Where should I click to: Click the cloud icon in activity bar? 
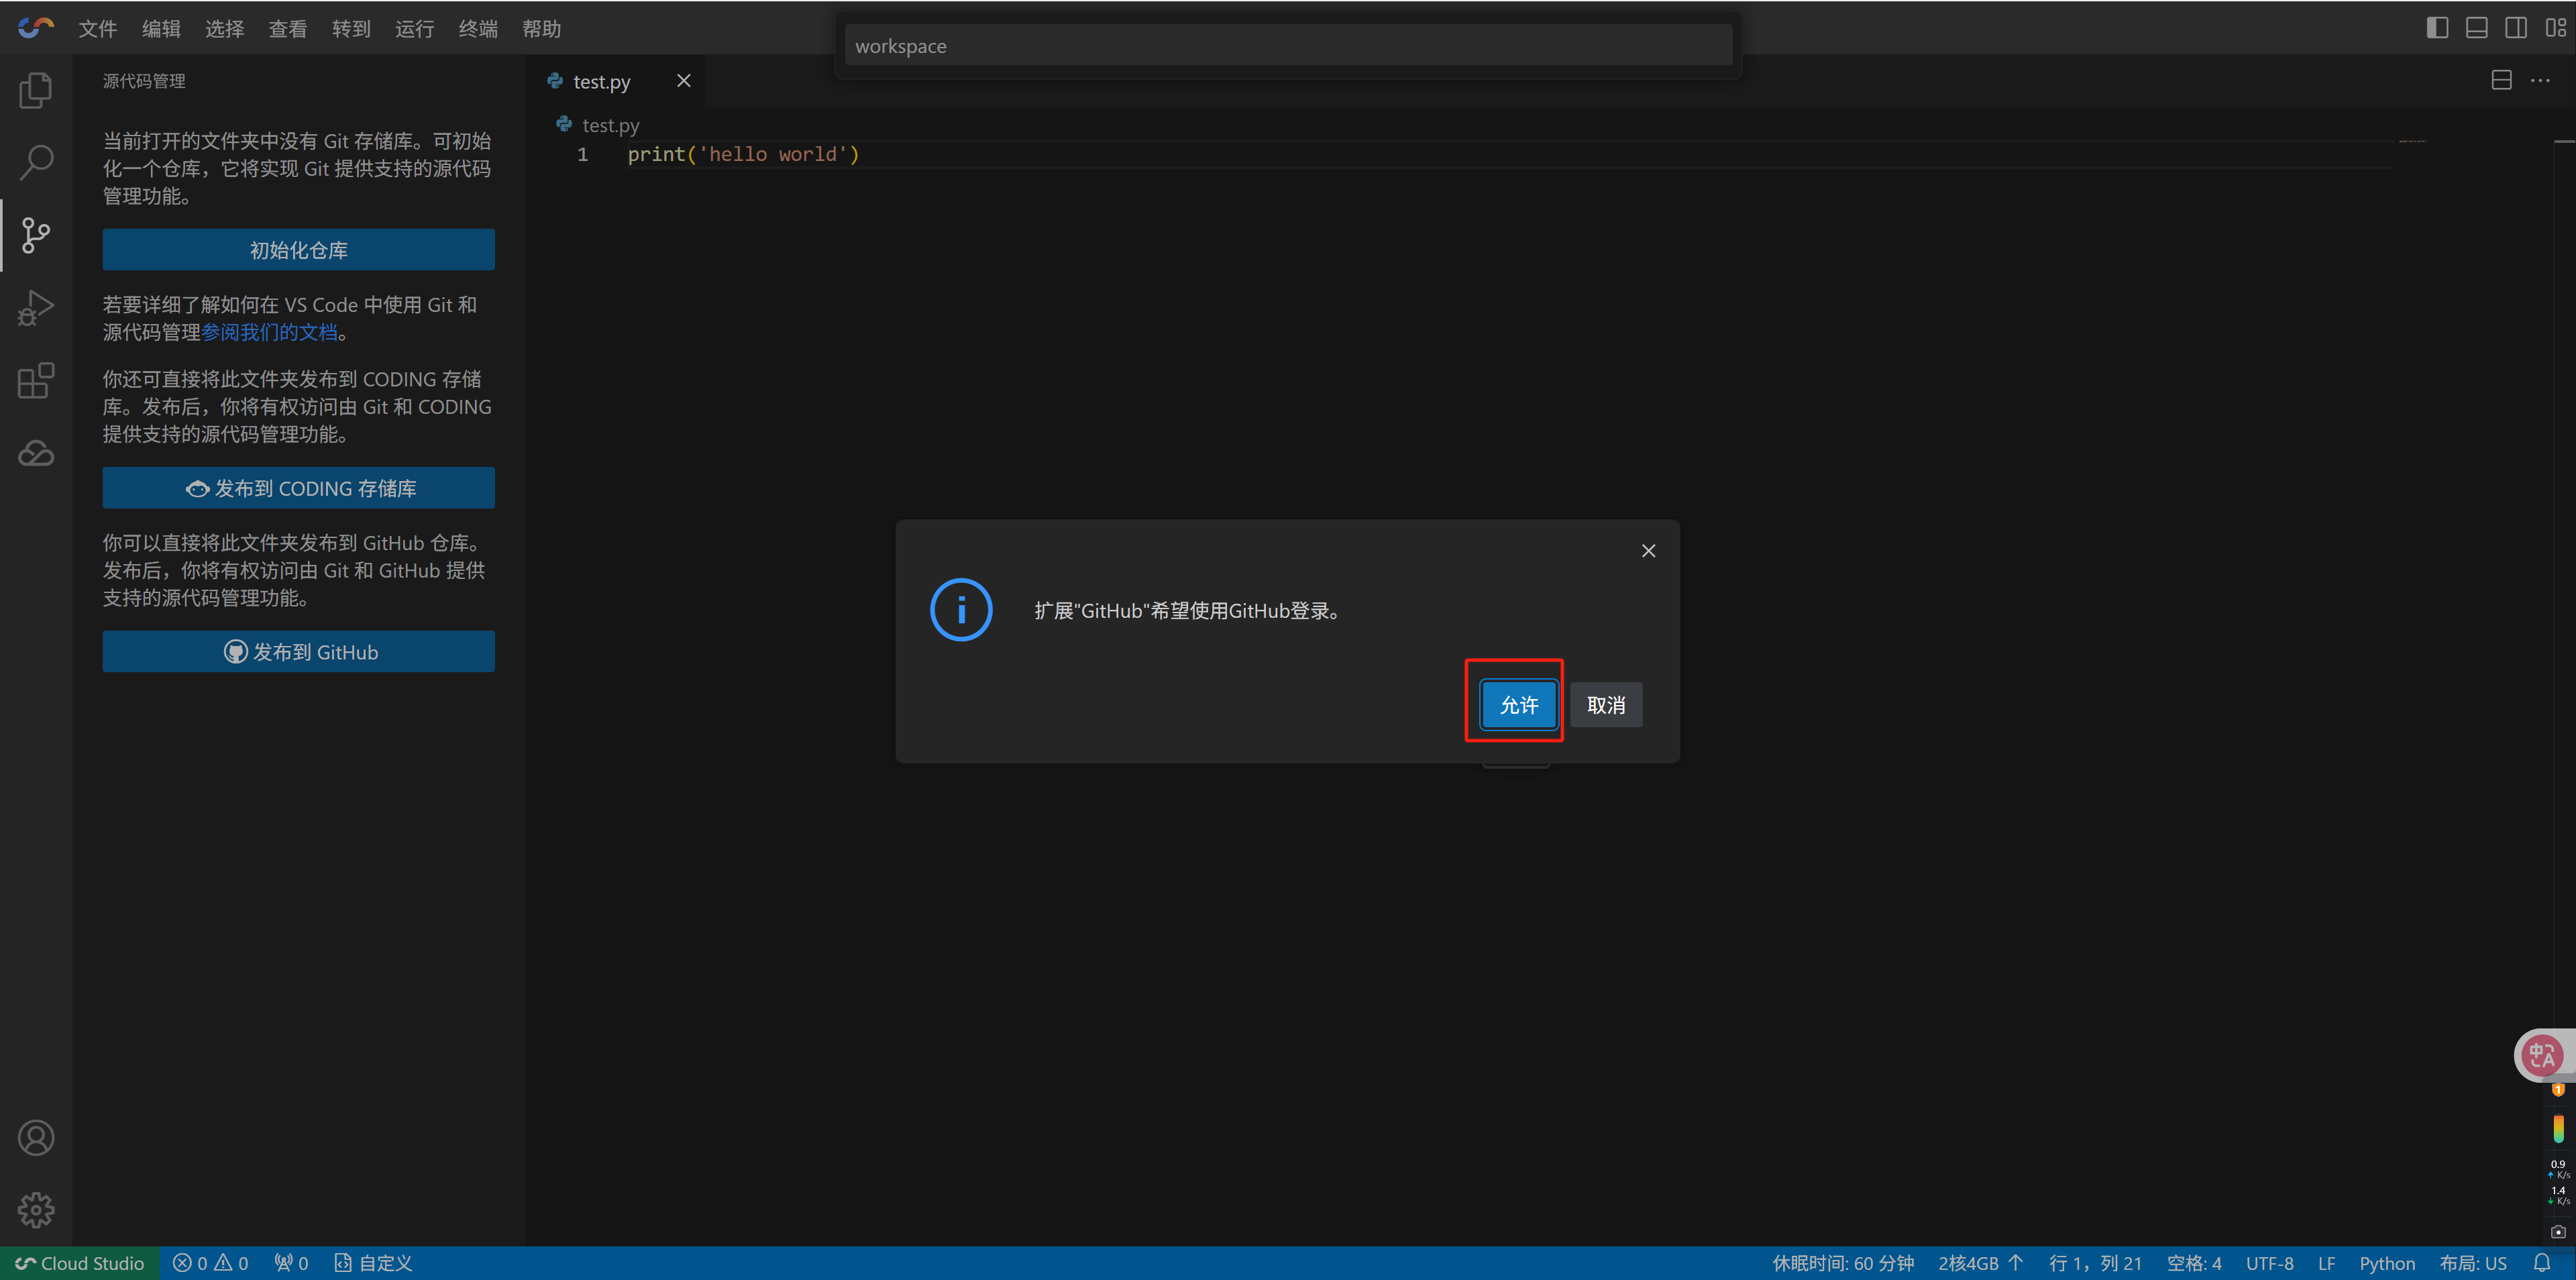point(36,454)
